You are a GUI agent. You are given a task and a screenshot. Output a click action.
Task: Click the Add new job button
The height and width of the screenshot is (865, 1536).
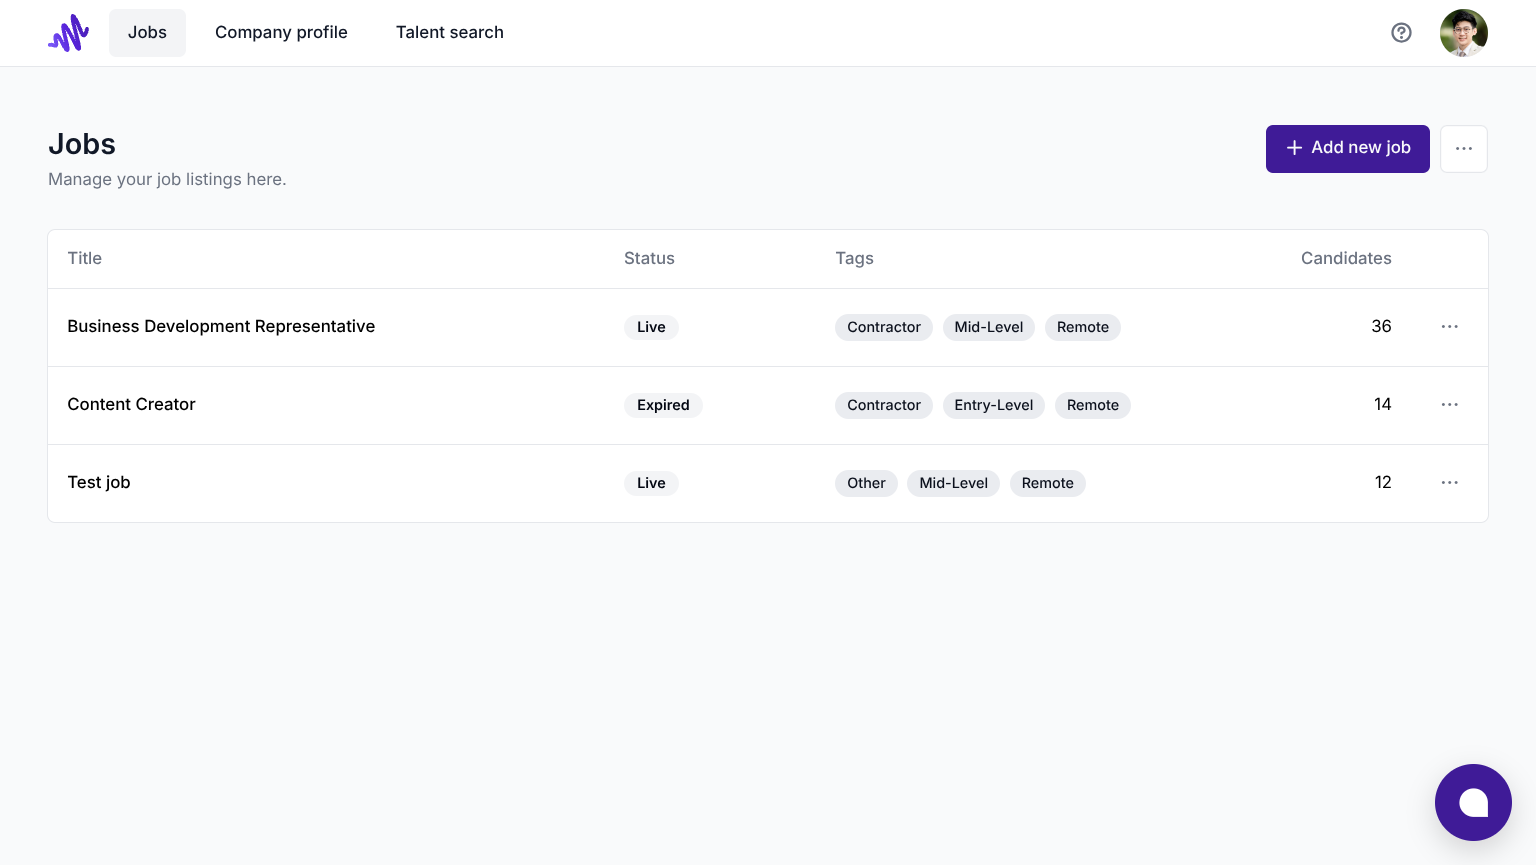1348,149
